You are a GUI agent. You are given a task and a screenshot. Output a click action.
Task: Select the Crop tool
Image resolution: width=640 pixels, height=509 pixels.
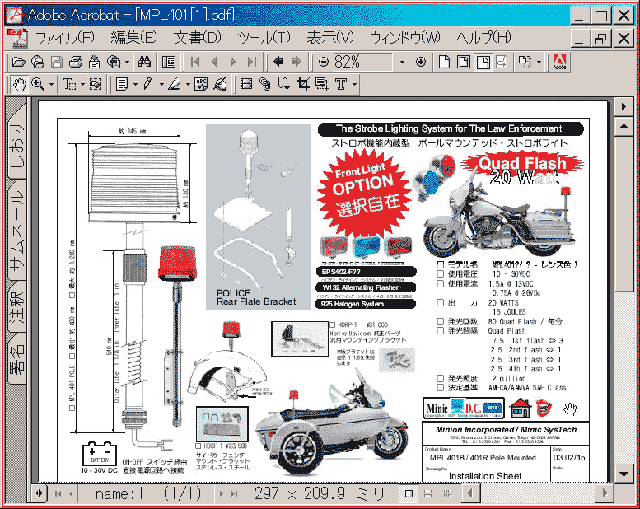[x=303, y=84]
